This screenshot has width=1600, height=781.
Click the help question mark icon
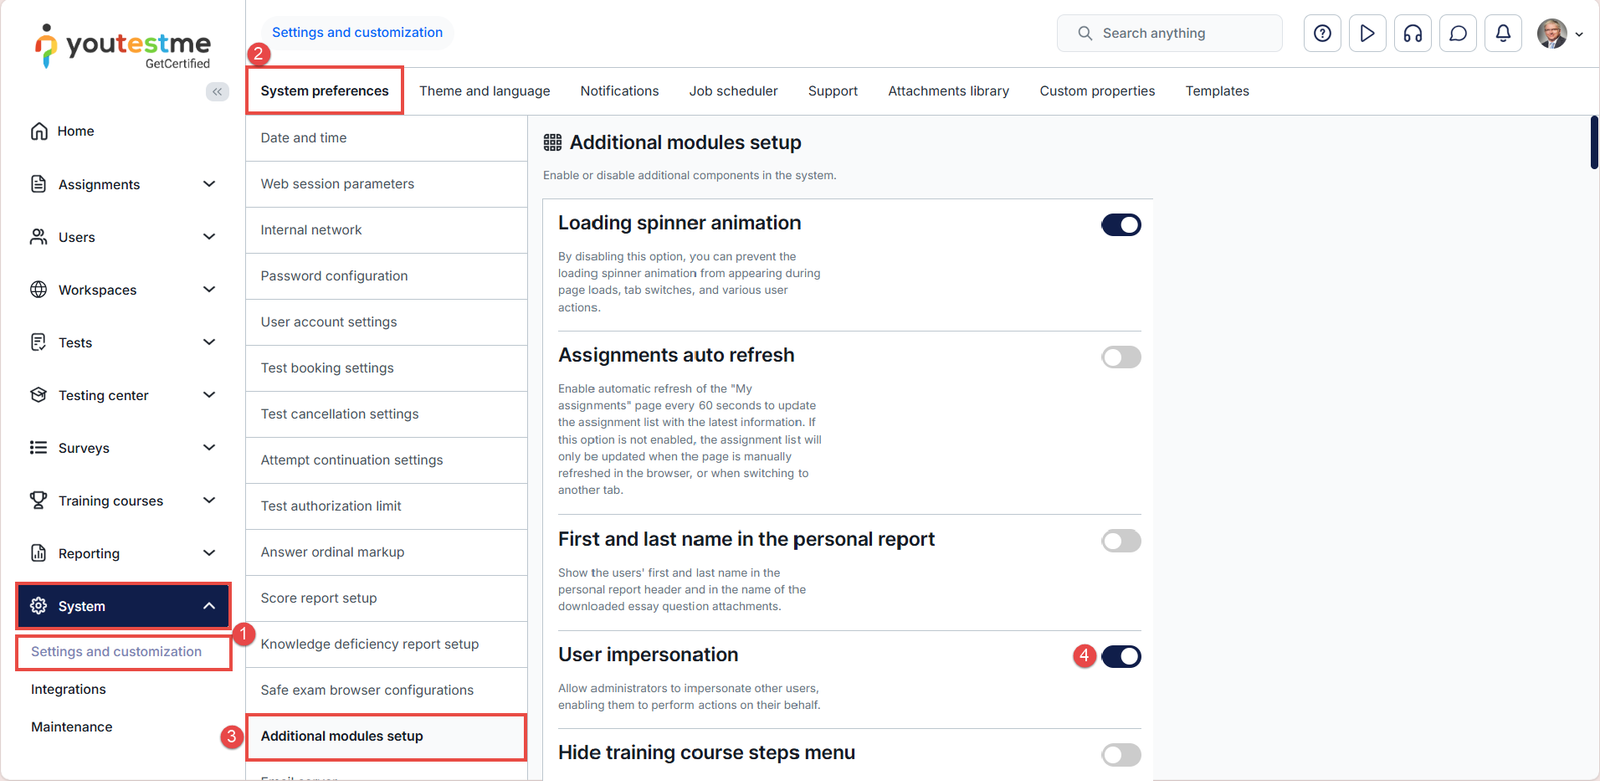coord(1322,34)
